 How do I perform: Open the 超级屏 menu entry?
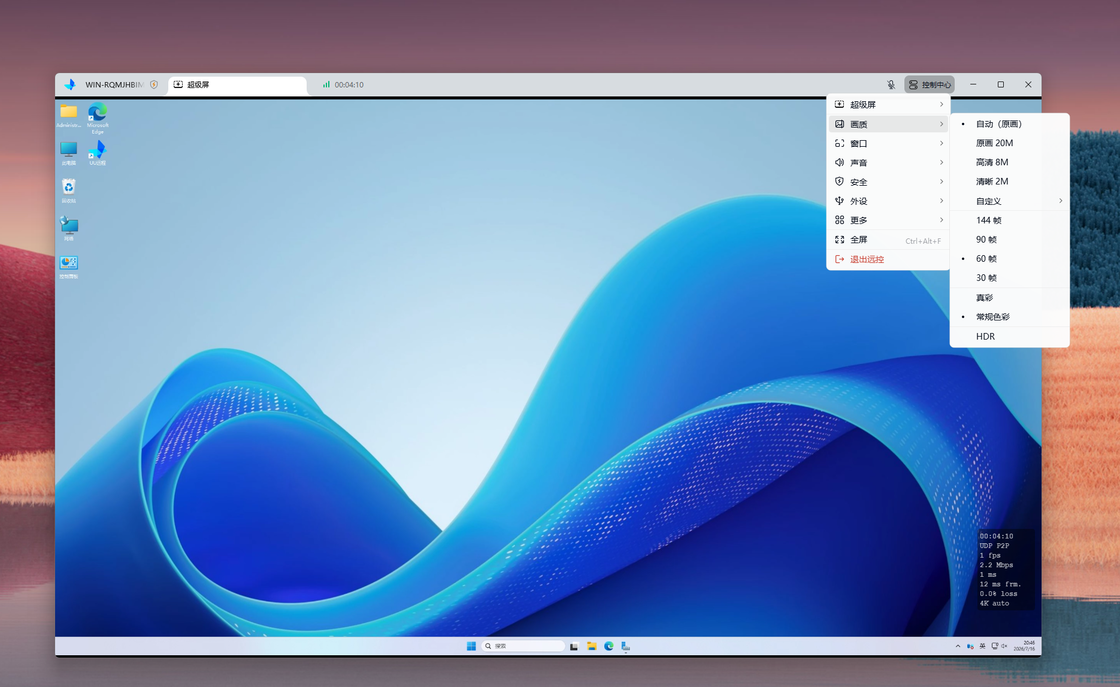(888, 104)
